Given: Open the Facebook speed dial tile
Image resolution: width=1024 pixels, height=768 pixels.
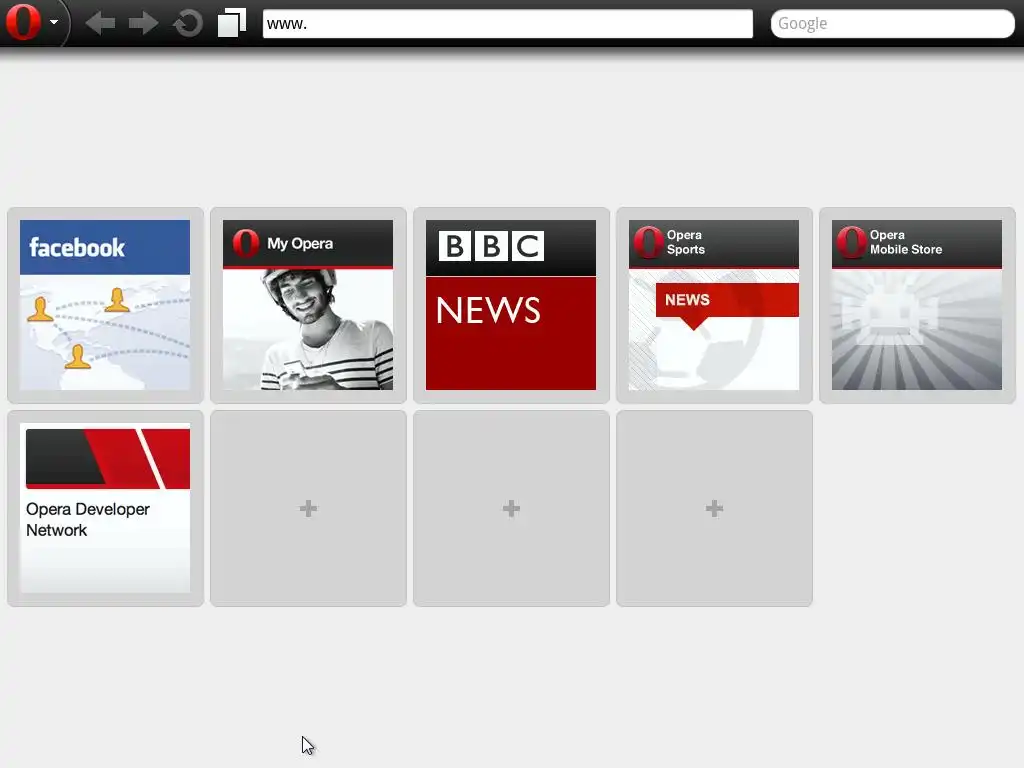Looking at the screenshot, I should (105, 305).
